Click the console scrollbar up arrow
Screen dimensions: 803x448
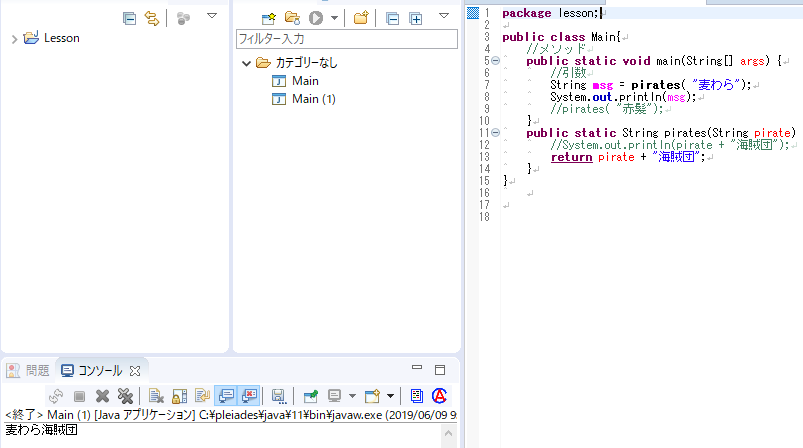[x=449, y=434]
